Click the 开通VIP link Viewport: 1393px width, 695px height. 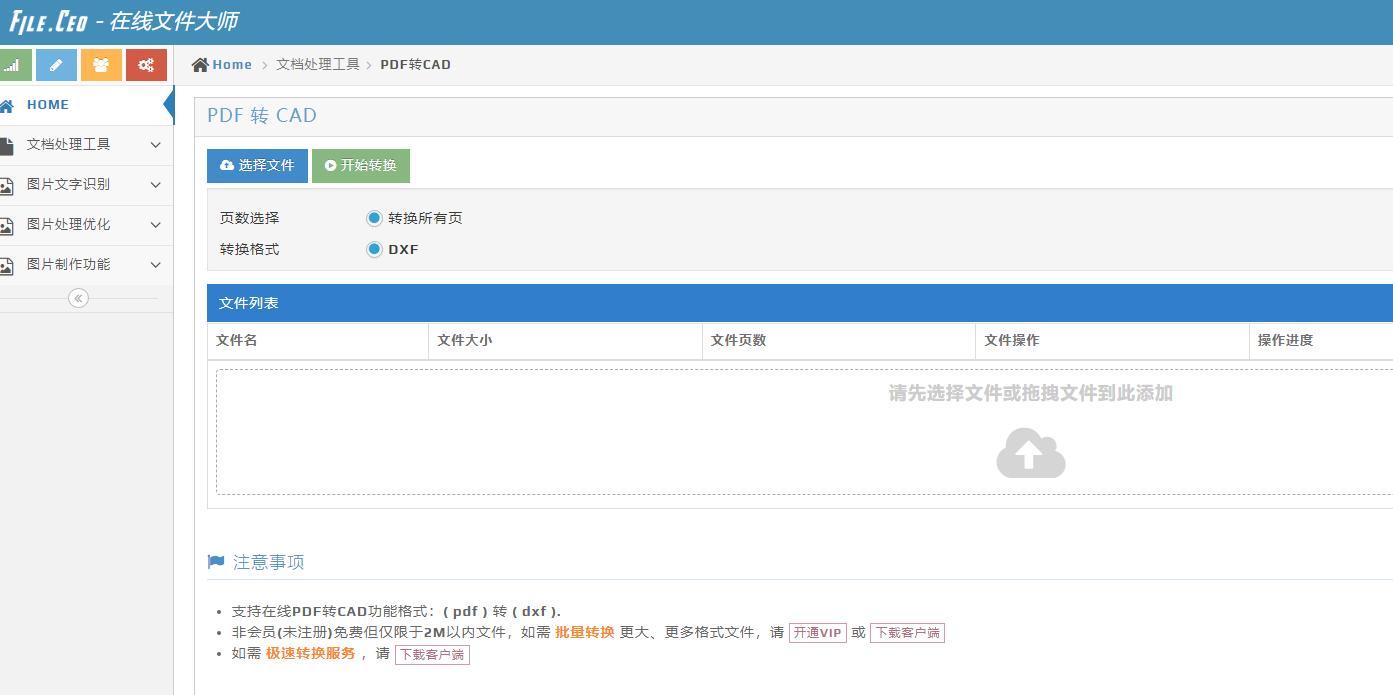click(817, 632)
